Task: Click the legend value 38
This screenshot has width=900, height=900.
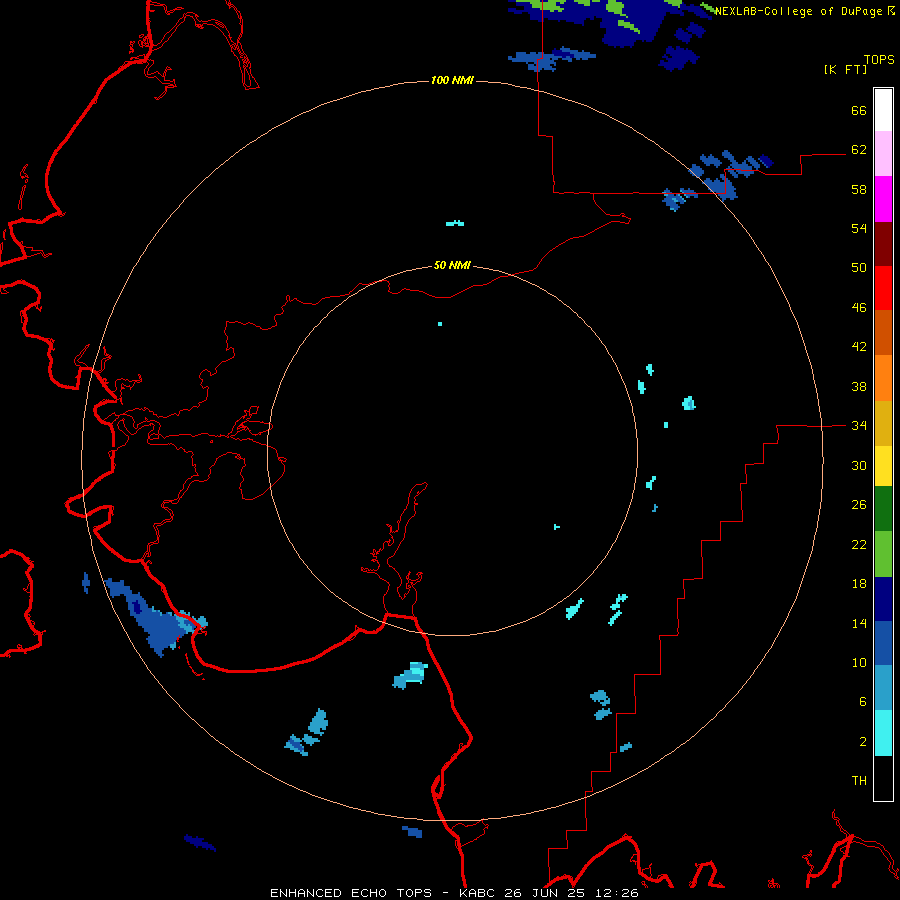Action: pos(859,386)
